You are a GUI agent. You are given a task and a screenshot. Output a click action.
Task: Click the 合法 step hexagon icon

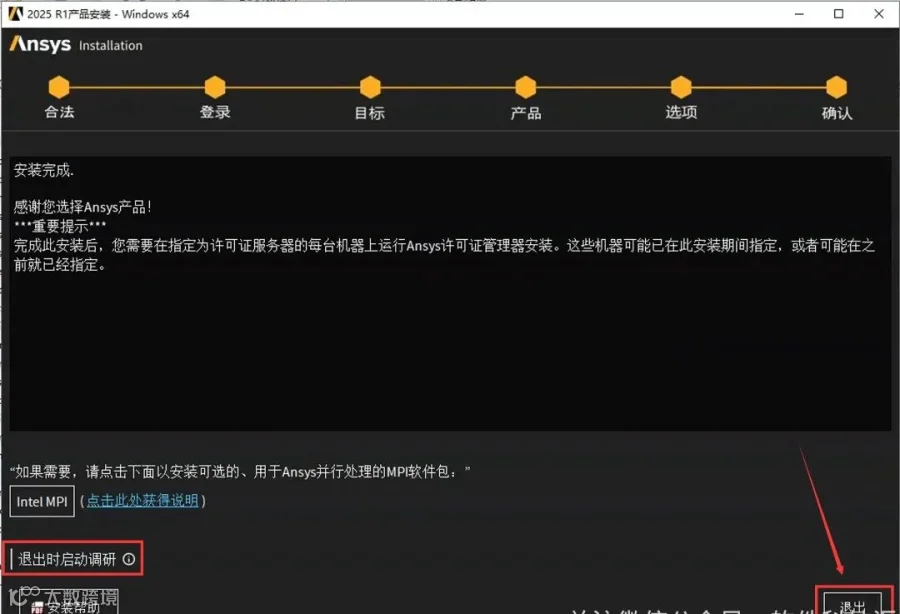point(59,87)
